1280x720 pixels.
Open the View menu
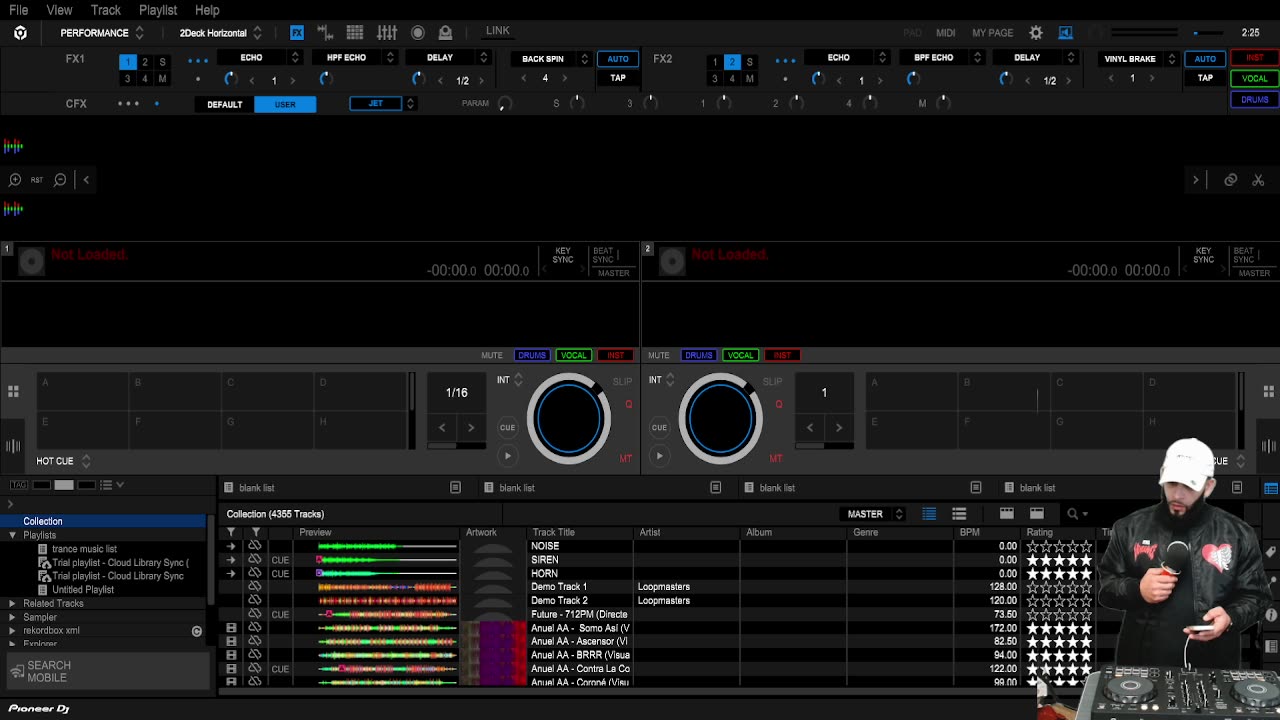59,10
